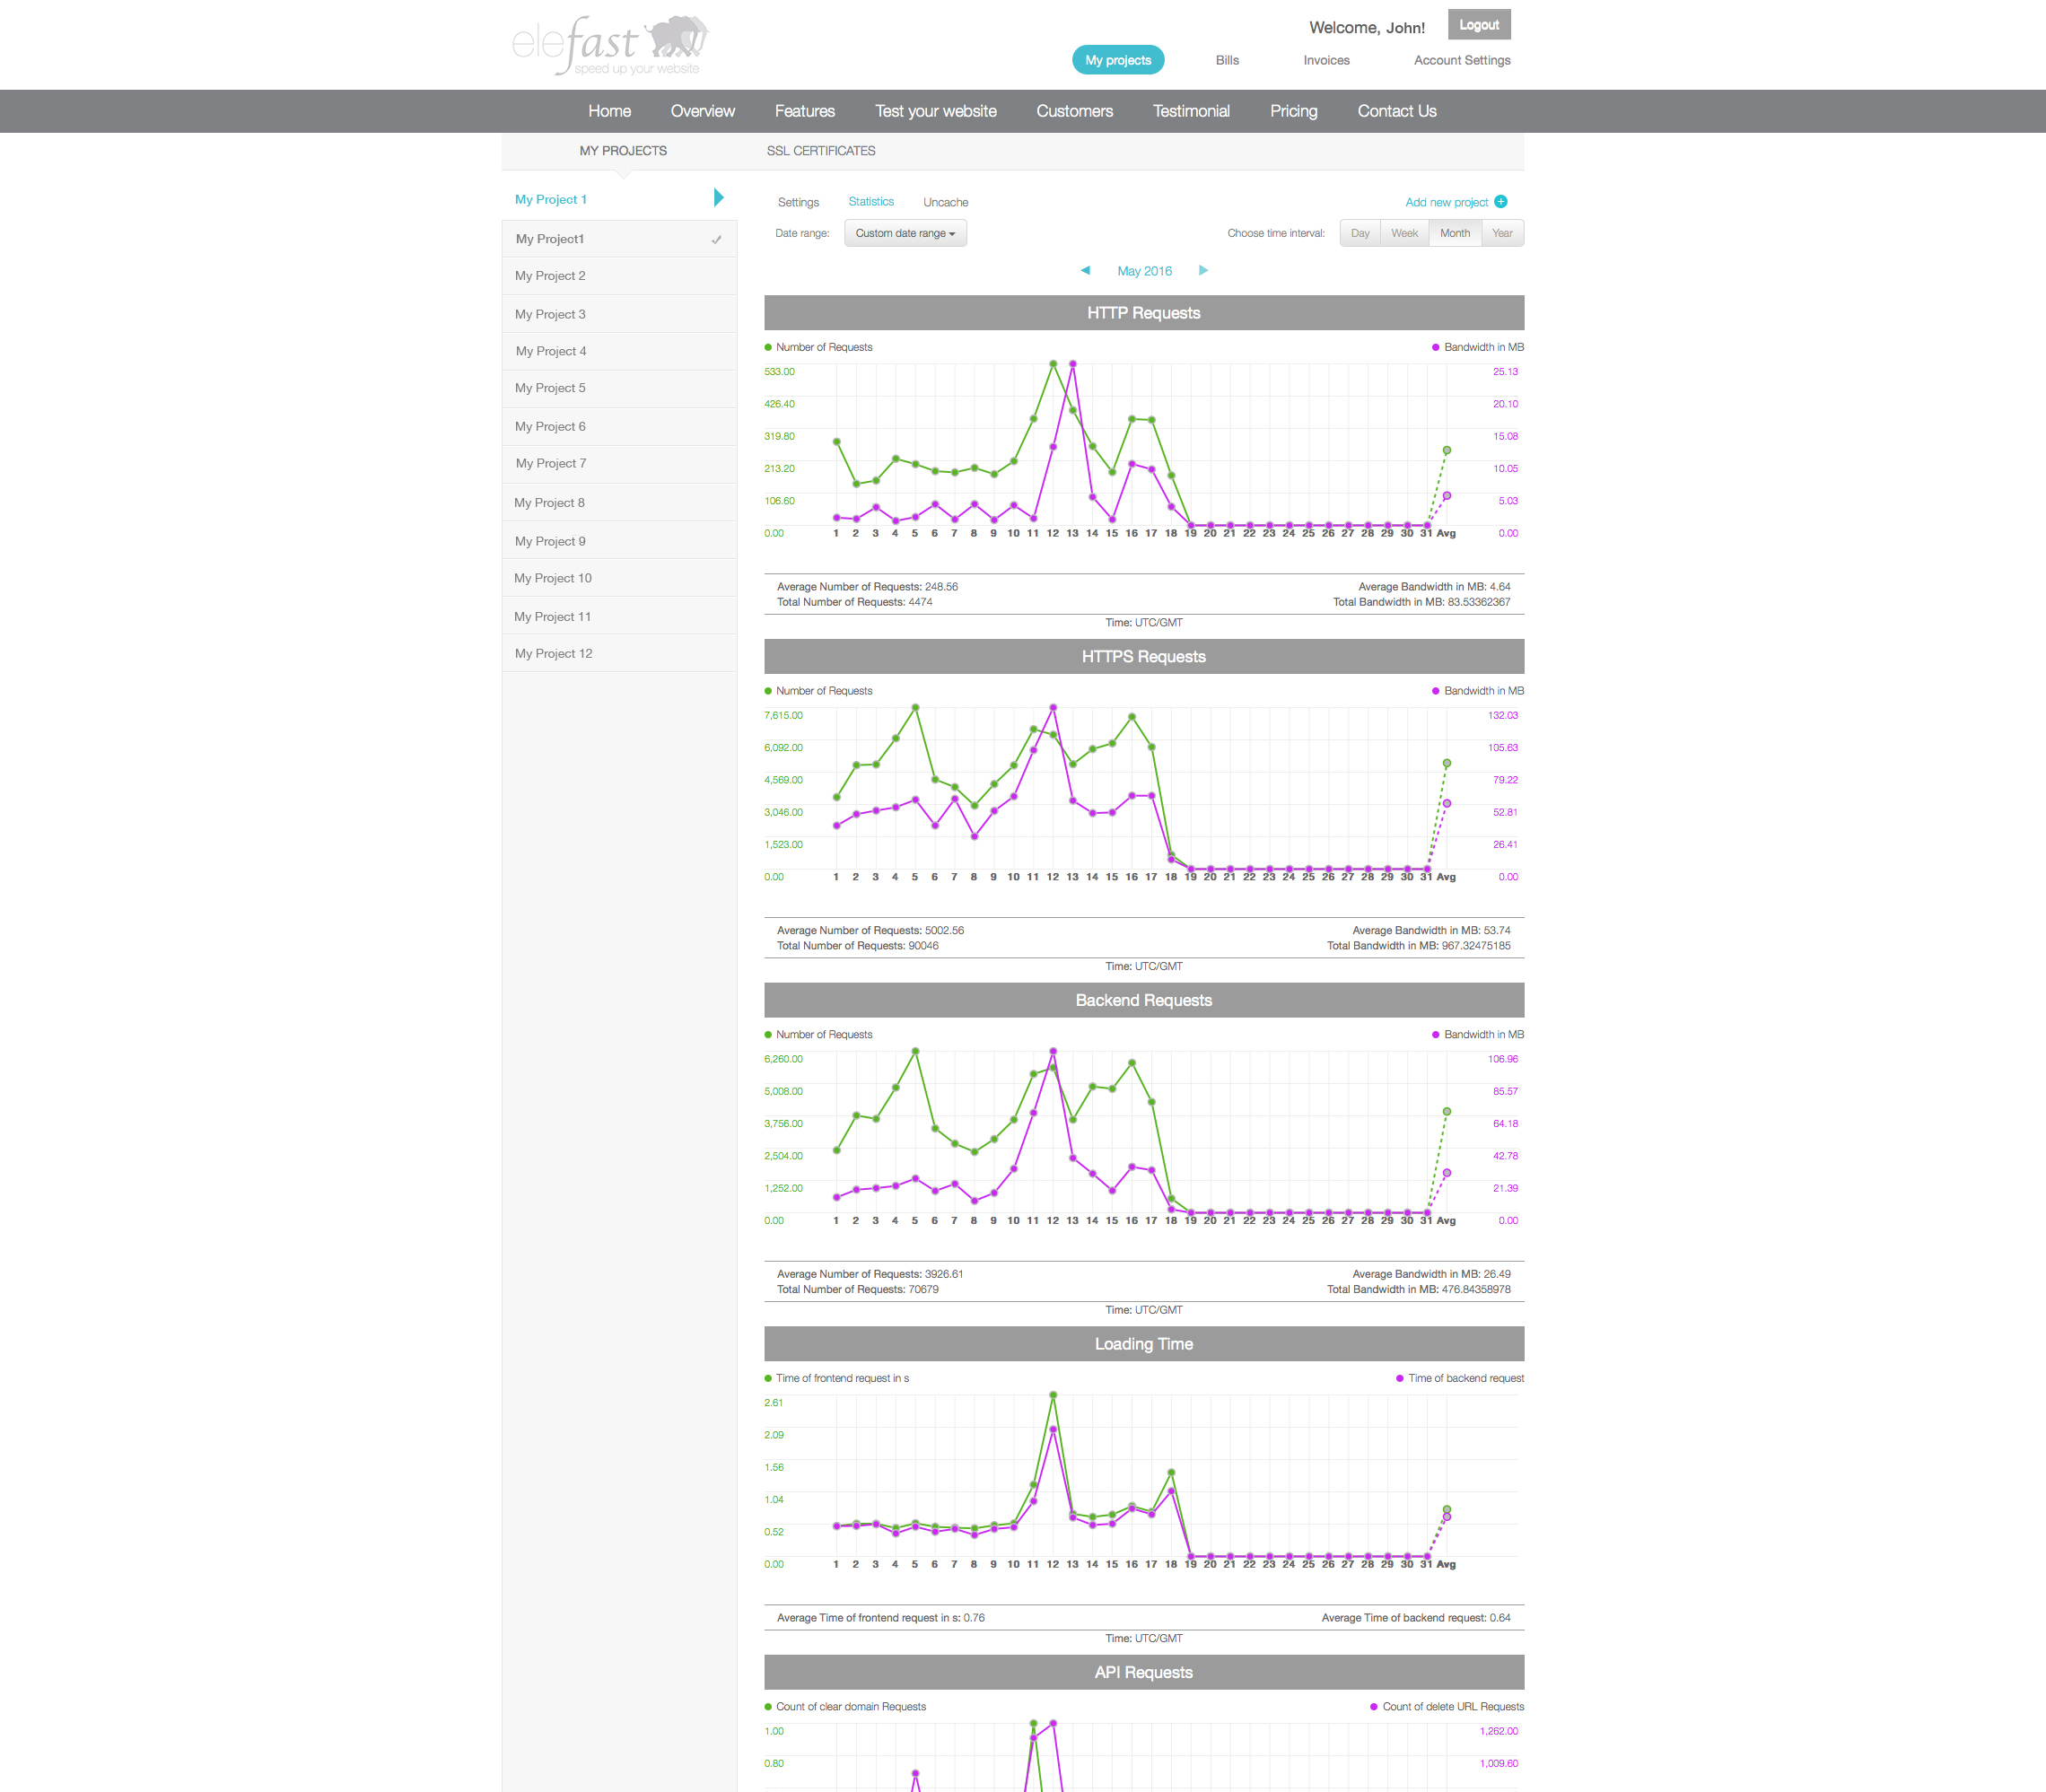The height and width of the screenshot is (1792, 2046).
Task: Click the HTTP requests data point for day 12
Action: (x=1053, y=364)
